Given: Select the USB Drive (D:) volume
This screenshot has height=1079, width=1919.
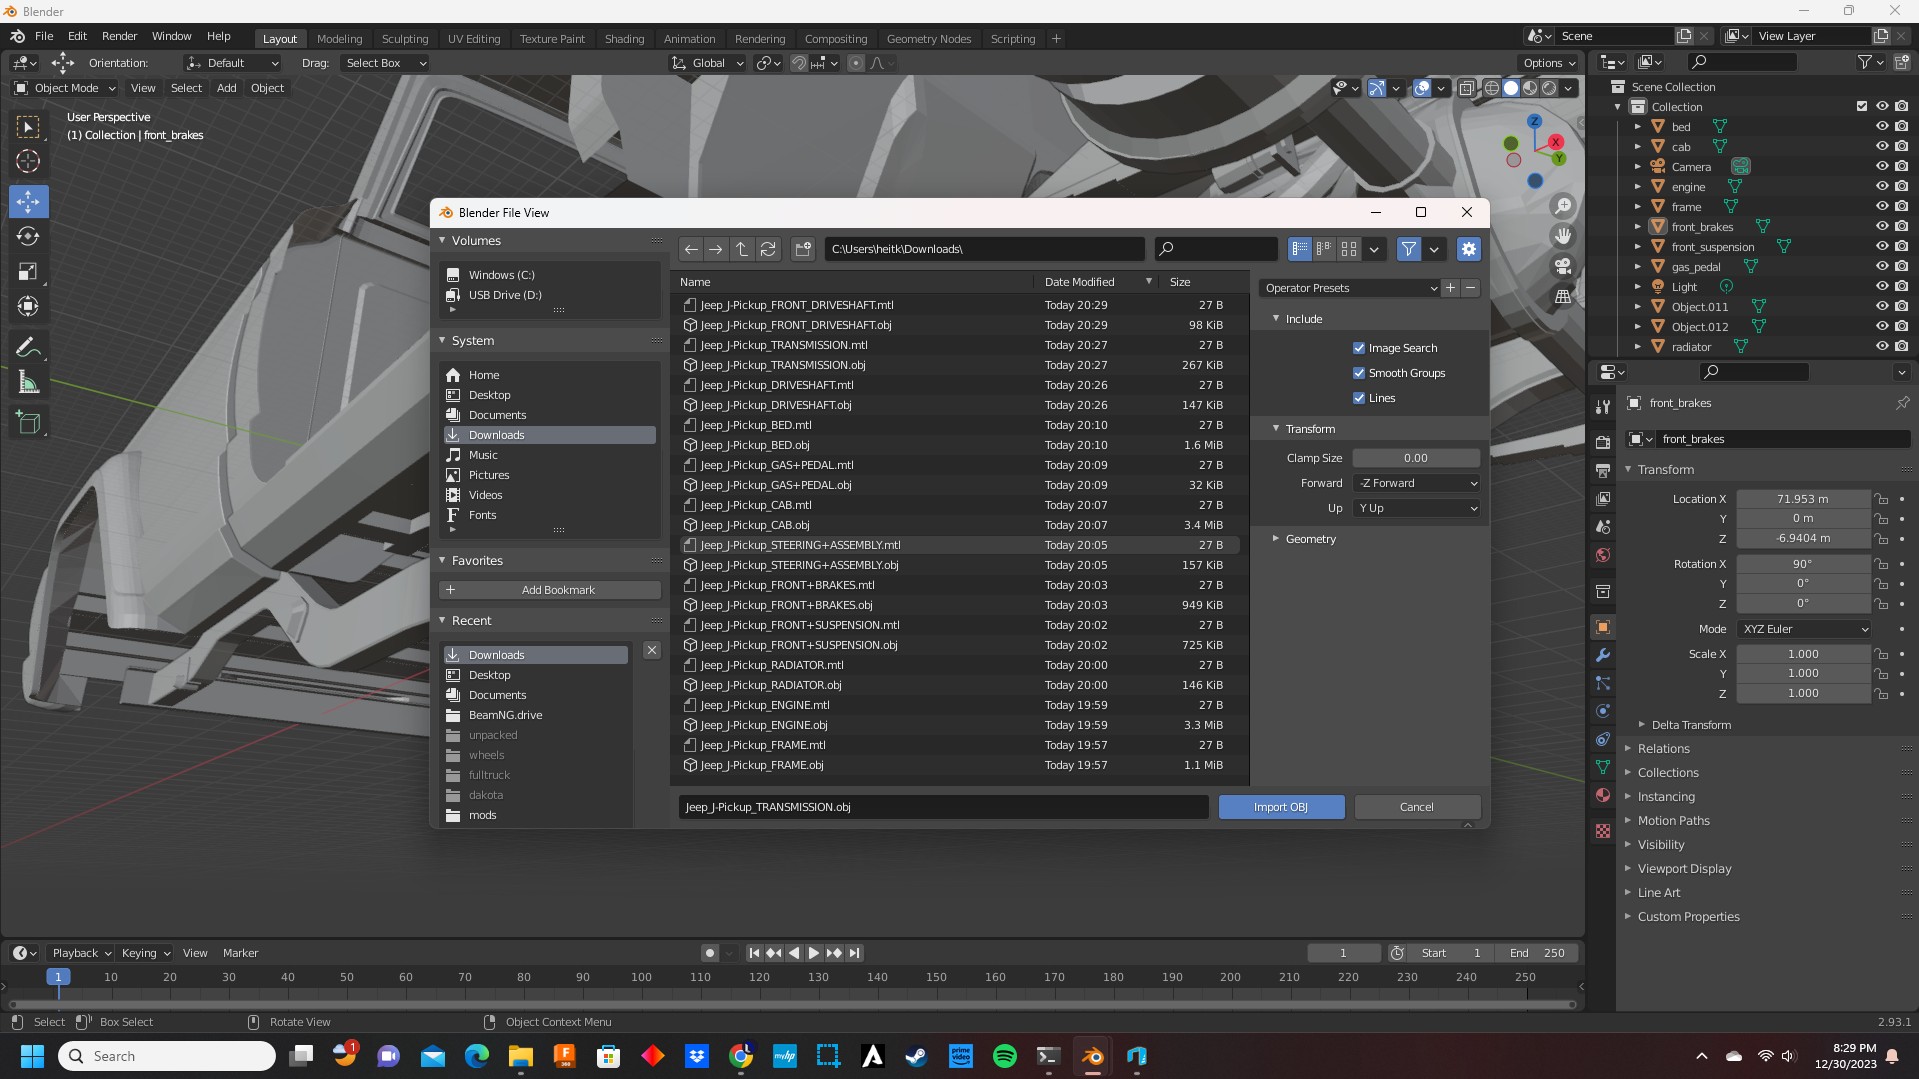Looking at the screenshot, I should 505,295.
